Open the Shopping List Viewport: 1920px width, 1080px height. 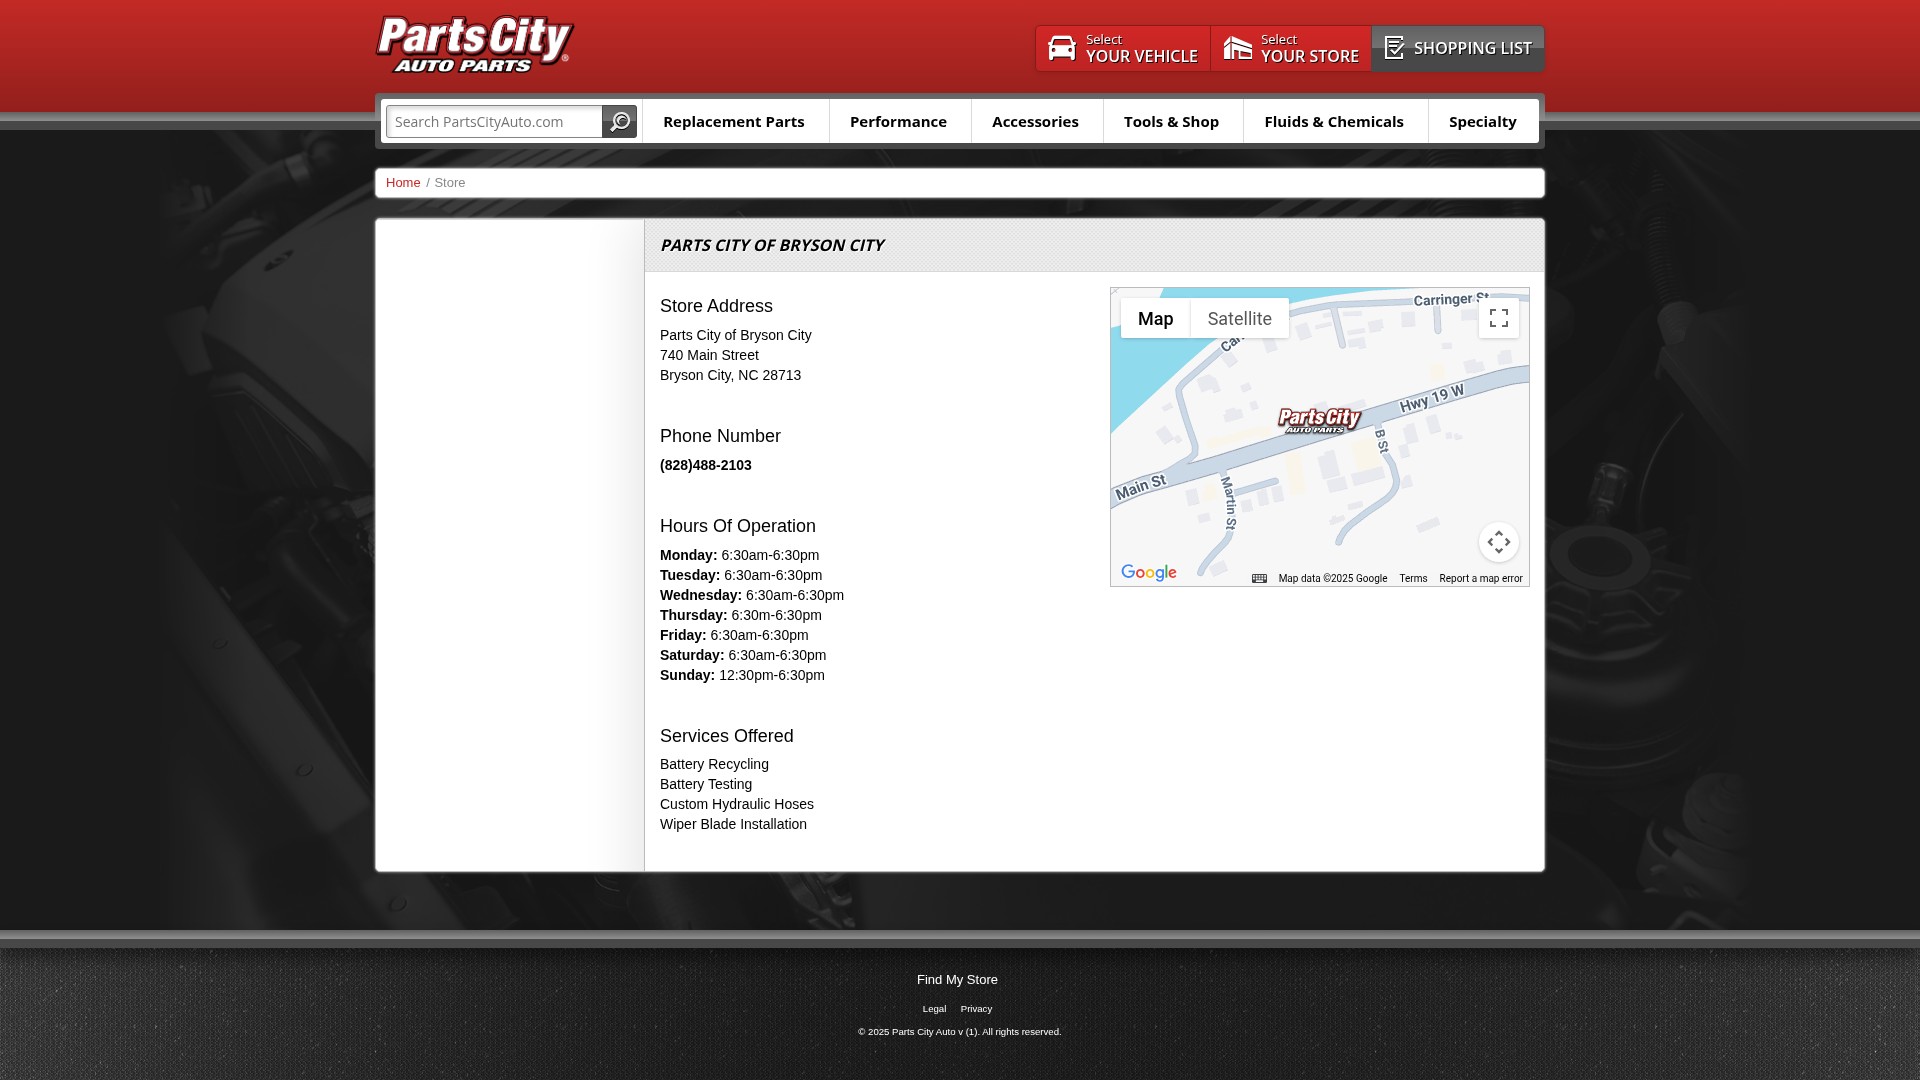pos(1458,48)
